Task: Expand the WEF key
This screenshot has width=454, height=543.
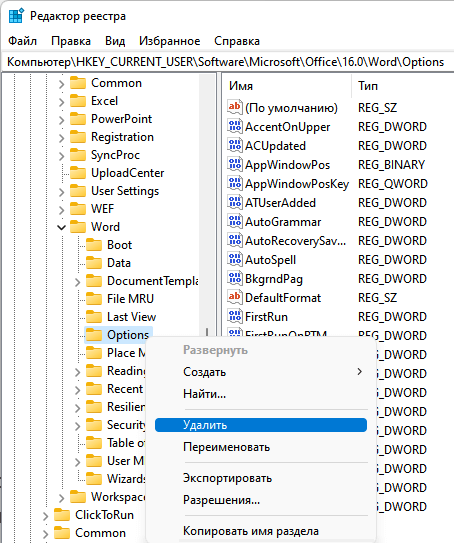Action: point(61,210)
